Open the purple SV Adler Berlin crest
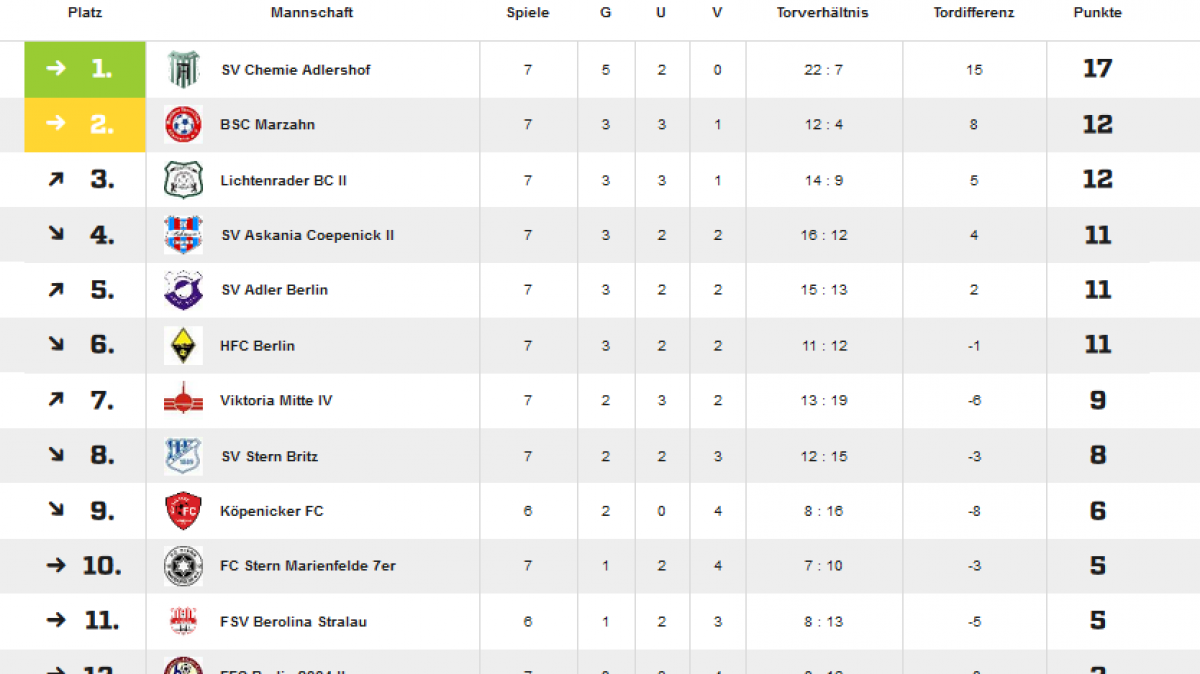This screenshot has width=1200, height=674. (183, 290)
